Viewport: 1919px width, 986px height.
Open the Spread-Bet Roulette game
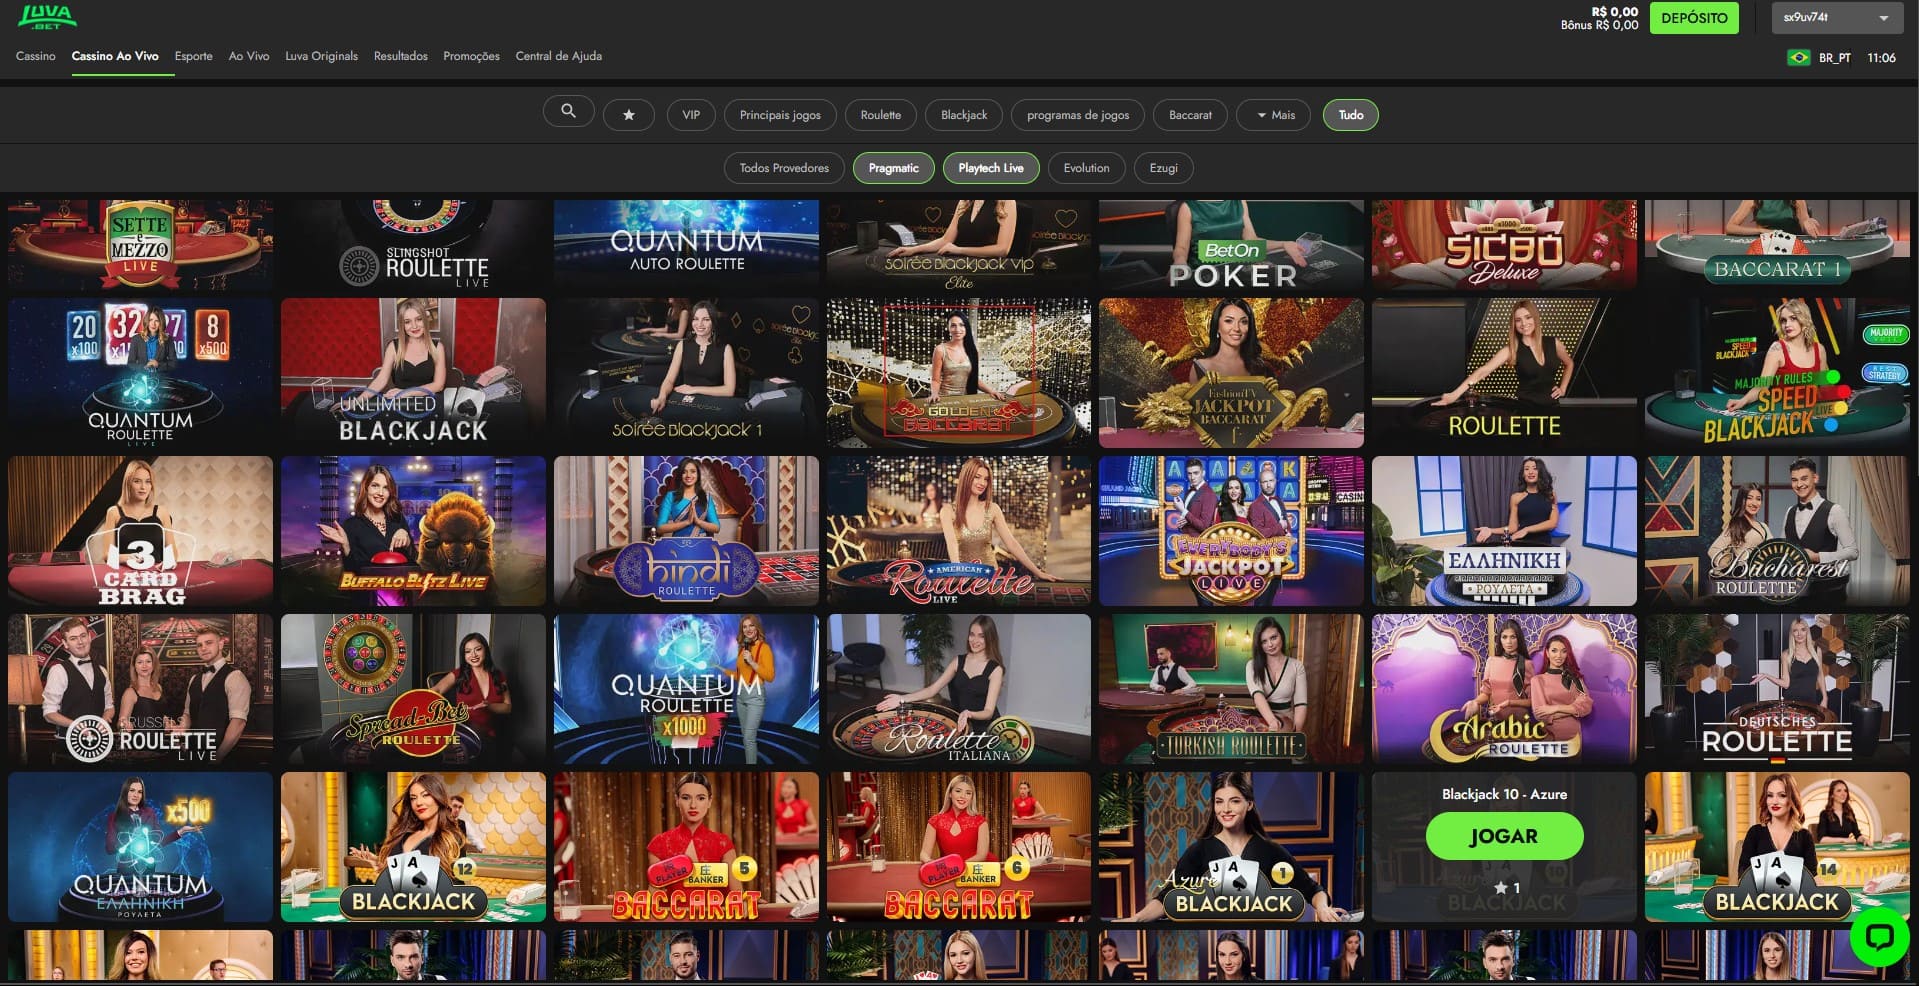(x=413, y=689)
